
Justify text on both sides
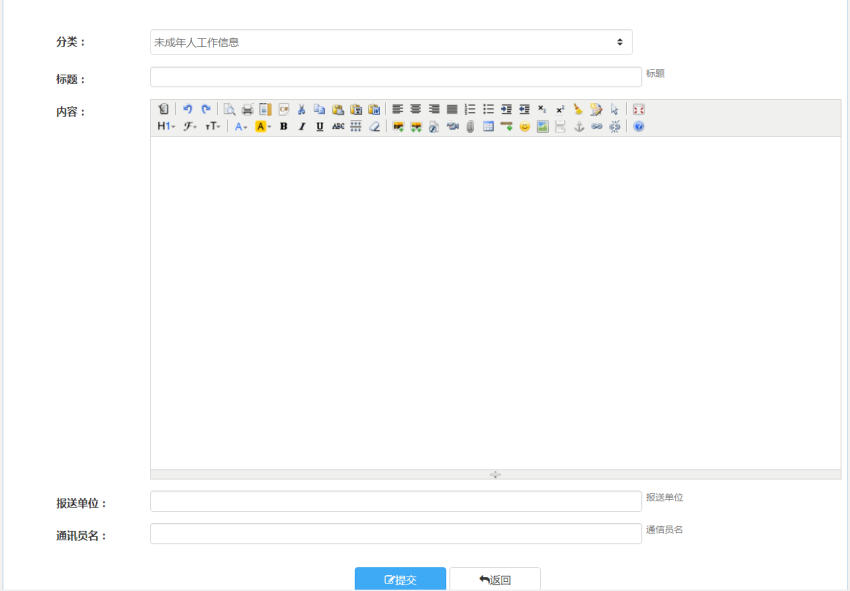pos(452,109)
